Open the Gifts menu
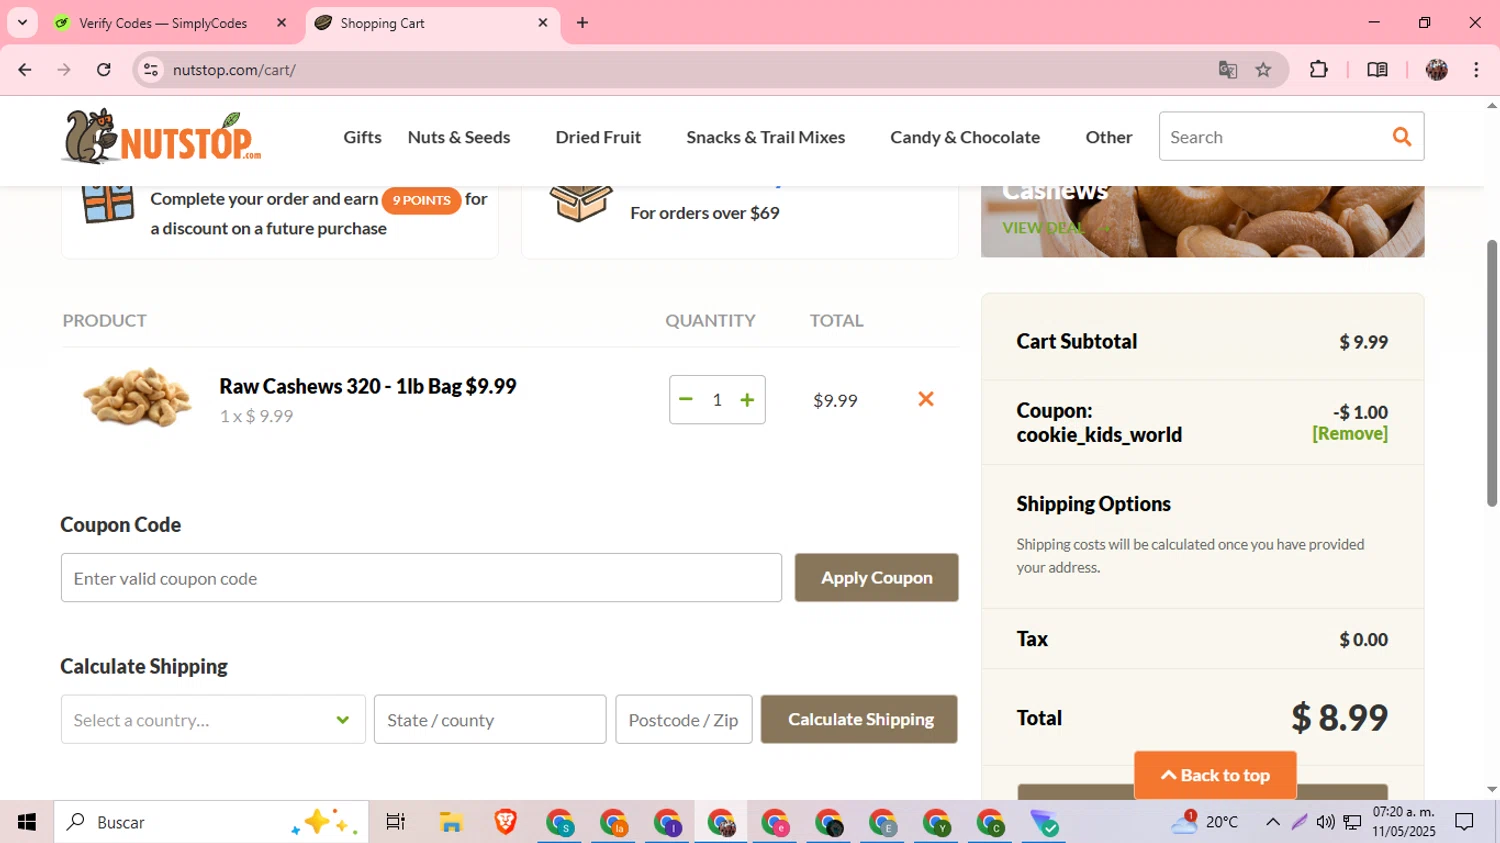 tap(362, 137)
